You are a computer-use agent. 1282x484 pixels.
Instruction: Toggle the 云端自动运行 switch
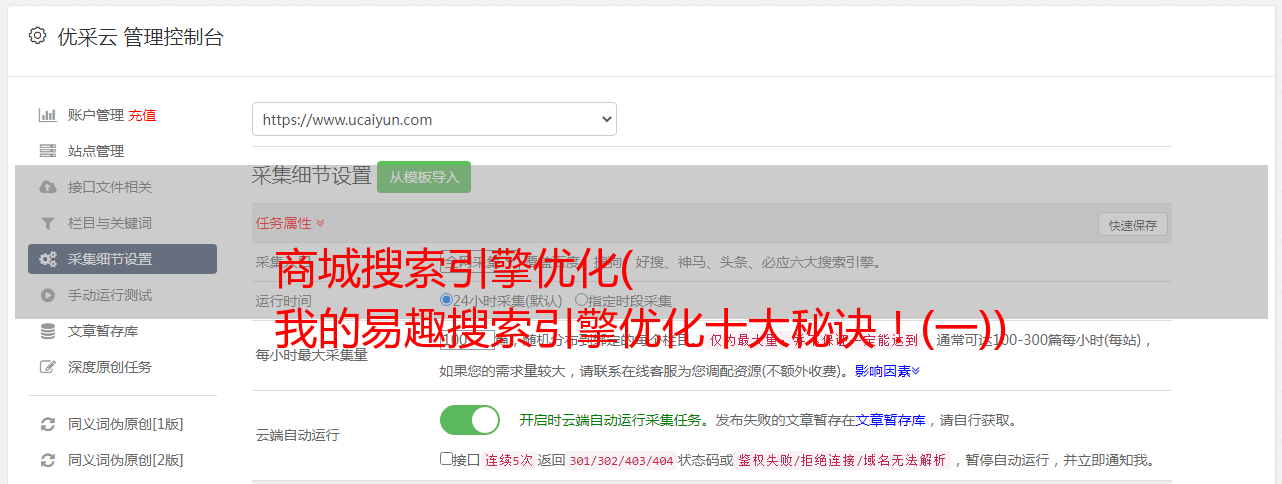pyautogui.click(x=470, y=420)
